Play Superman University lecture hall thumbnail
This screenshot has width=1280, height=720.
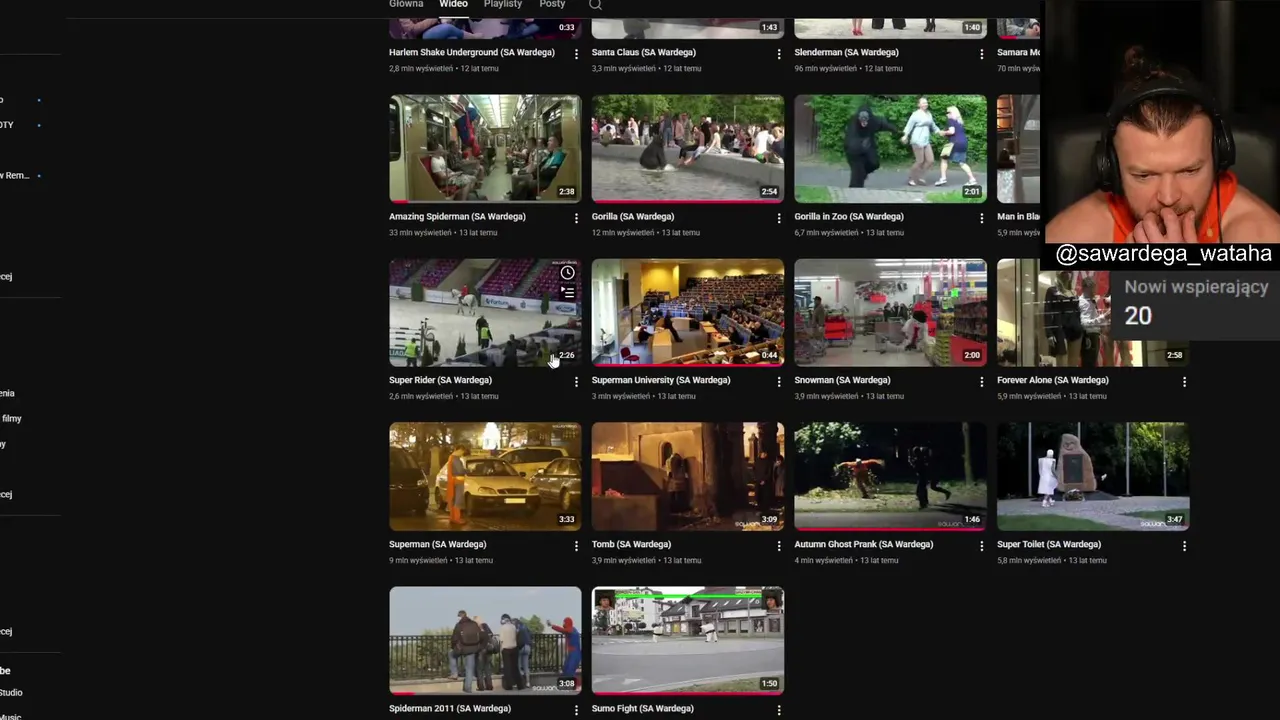[x=688, y=313]
